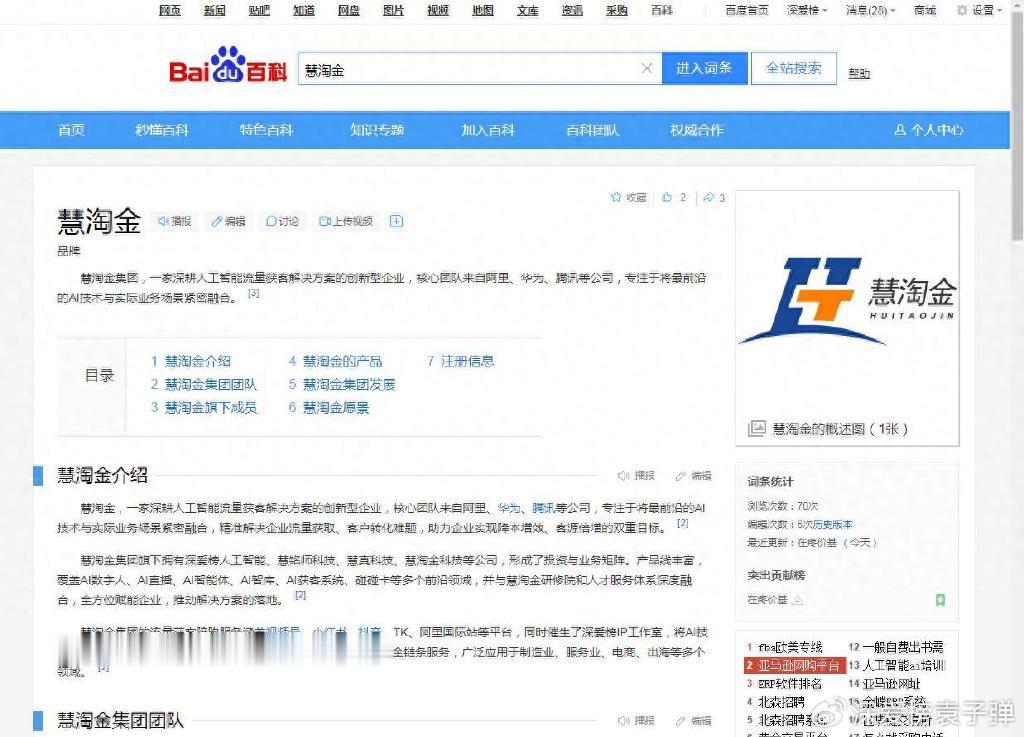The height and width of the screenshot is (737, 1024).
Task: Click hot search item ERP软件排名
Action: click(790, 683)
